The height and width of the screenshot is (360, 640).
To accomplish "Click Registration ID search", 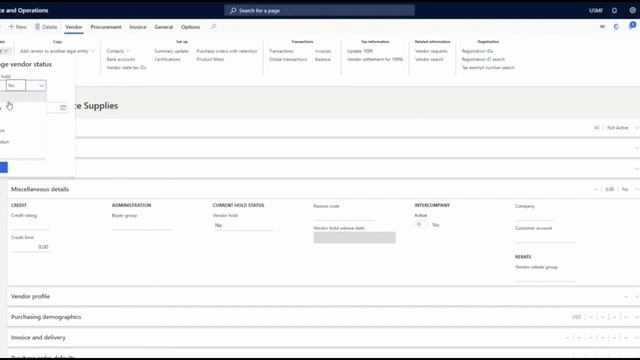I will (x=483, y=59).
